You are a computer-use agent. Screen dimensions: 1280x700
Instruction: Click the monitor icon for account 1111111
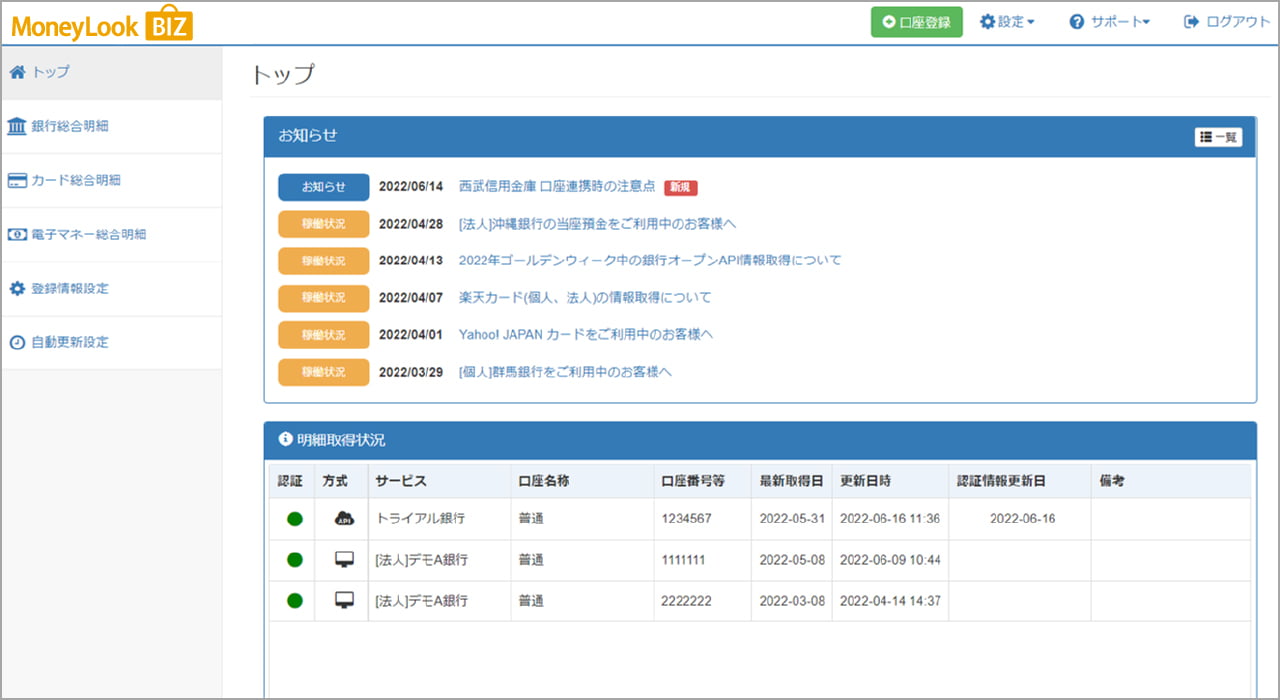pyautogui.click(x=344, y=559)
